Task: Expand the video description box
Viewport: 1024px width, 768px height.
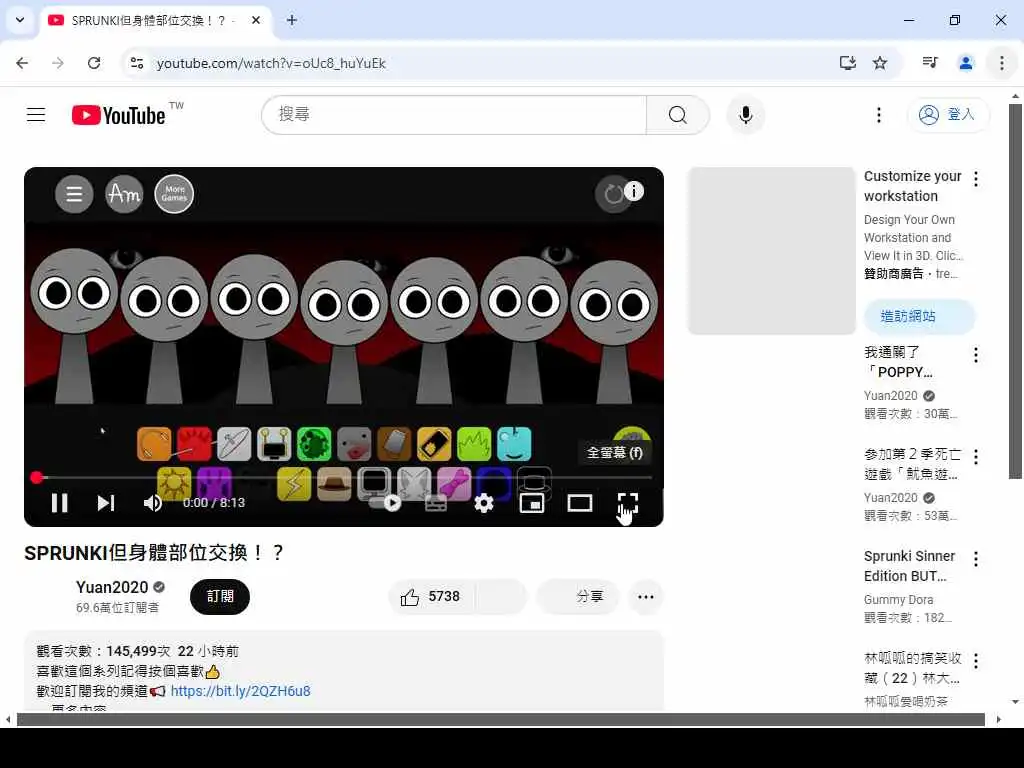Action: point(344,671)
